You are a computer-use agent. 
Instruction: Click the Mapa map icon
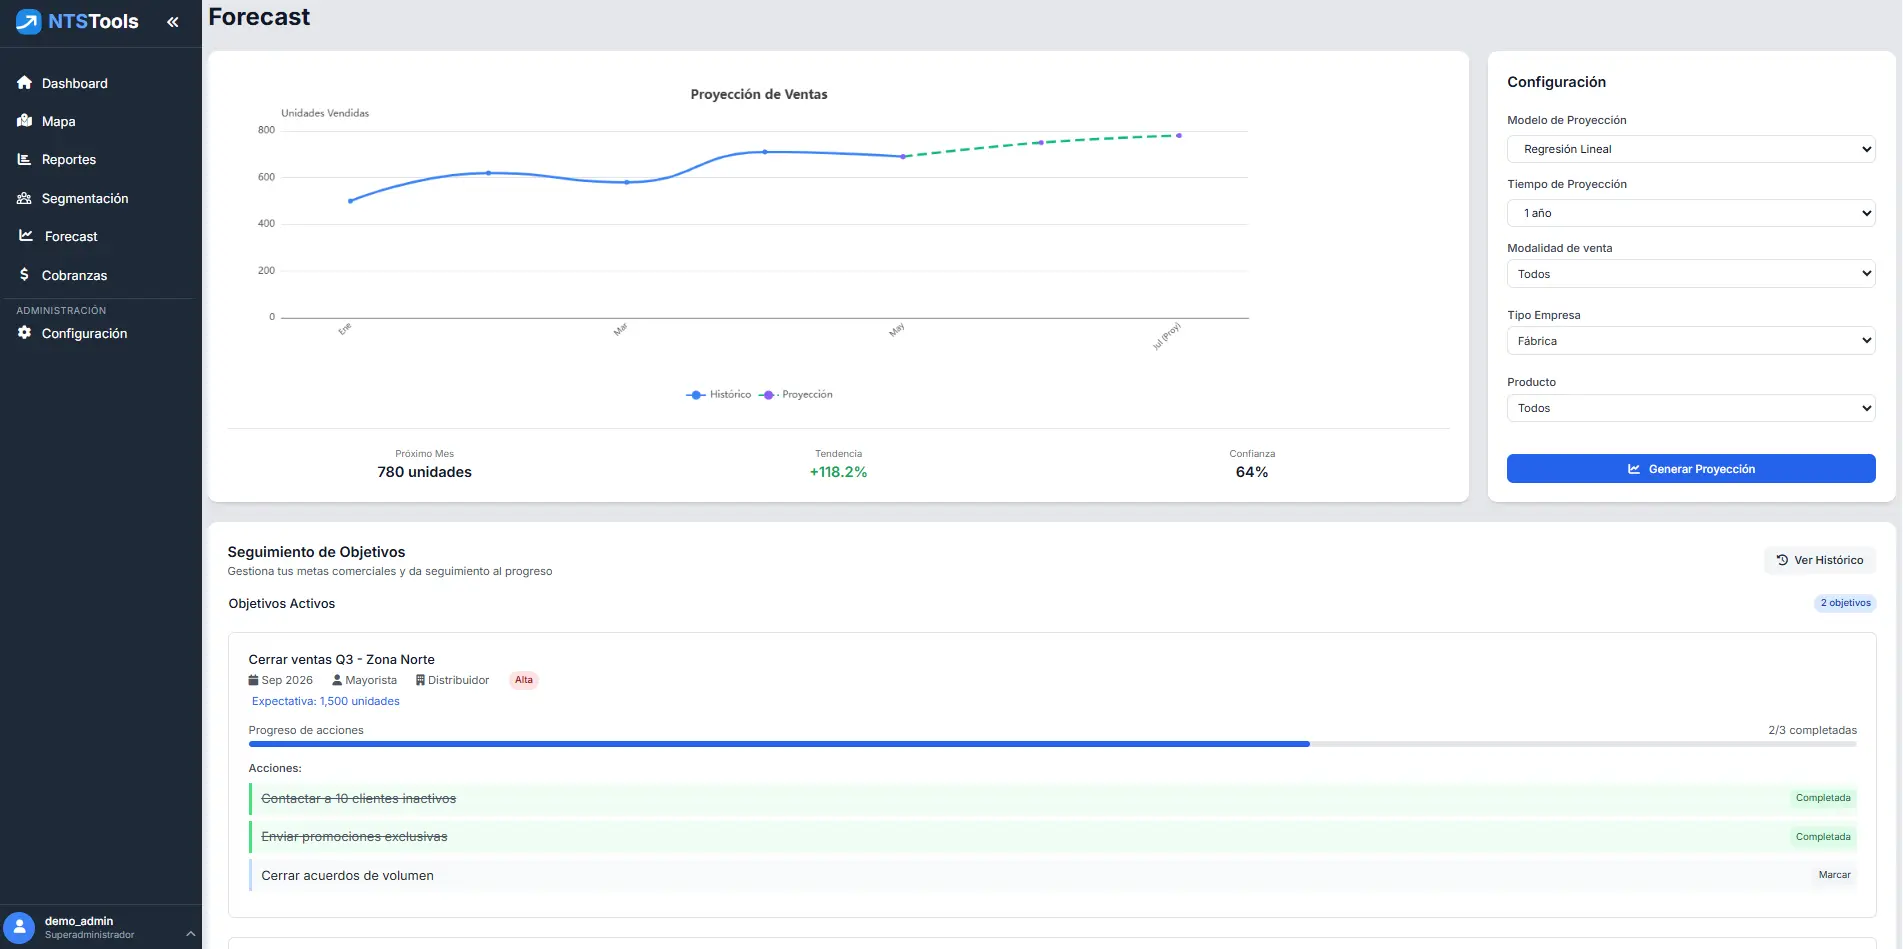click(x=25, y=121)
